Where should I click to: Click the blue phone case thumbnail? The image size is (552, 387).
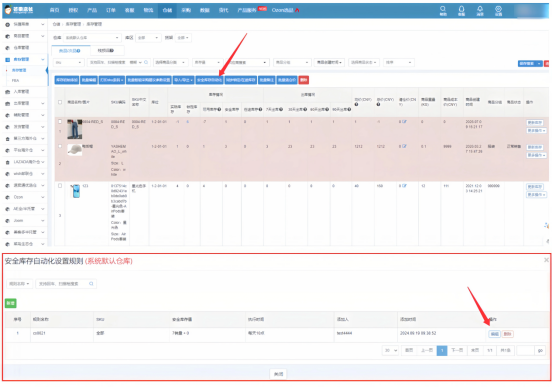[x=75, y=191]
